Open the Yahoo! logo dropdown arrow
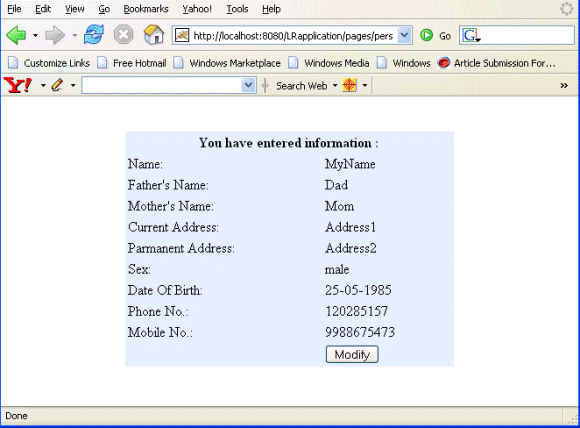Screen dimensions: 580x428 [x=43, y=85]
